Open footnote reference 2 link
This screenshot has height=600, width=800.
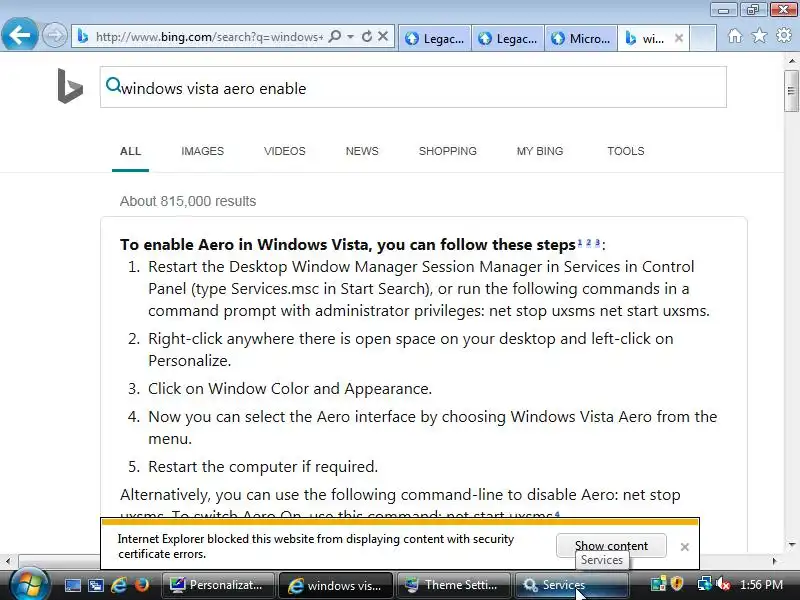tap(589, 243)
